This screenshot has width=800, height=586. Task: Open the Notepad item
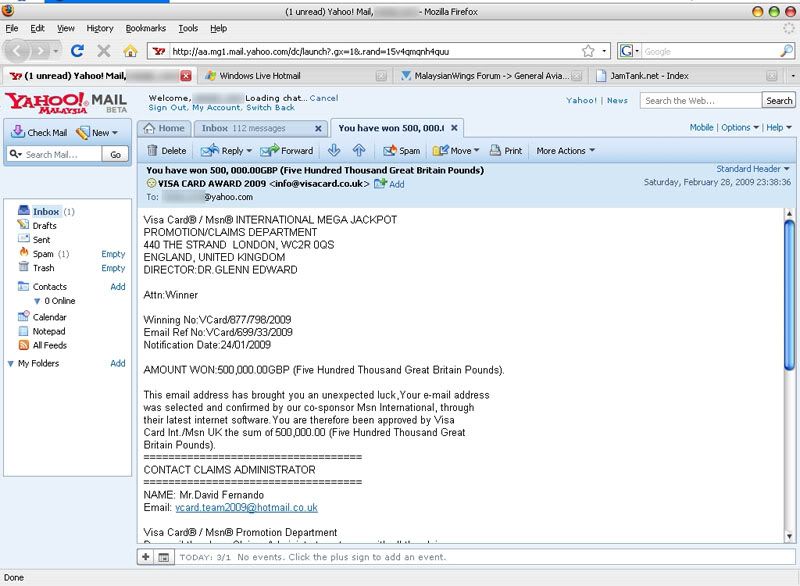pos(49,331)
